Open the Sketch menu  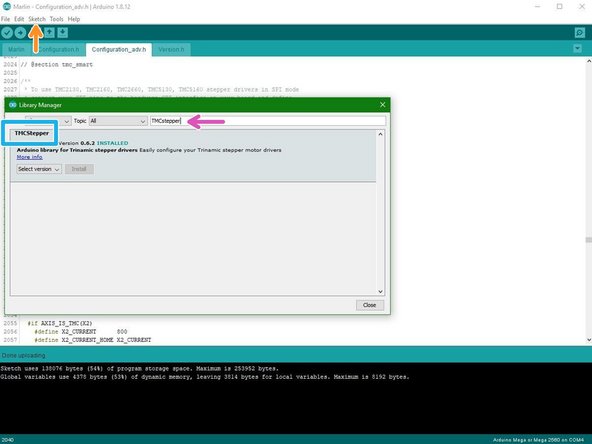pos(37,19)
